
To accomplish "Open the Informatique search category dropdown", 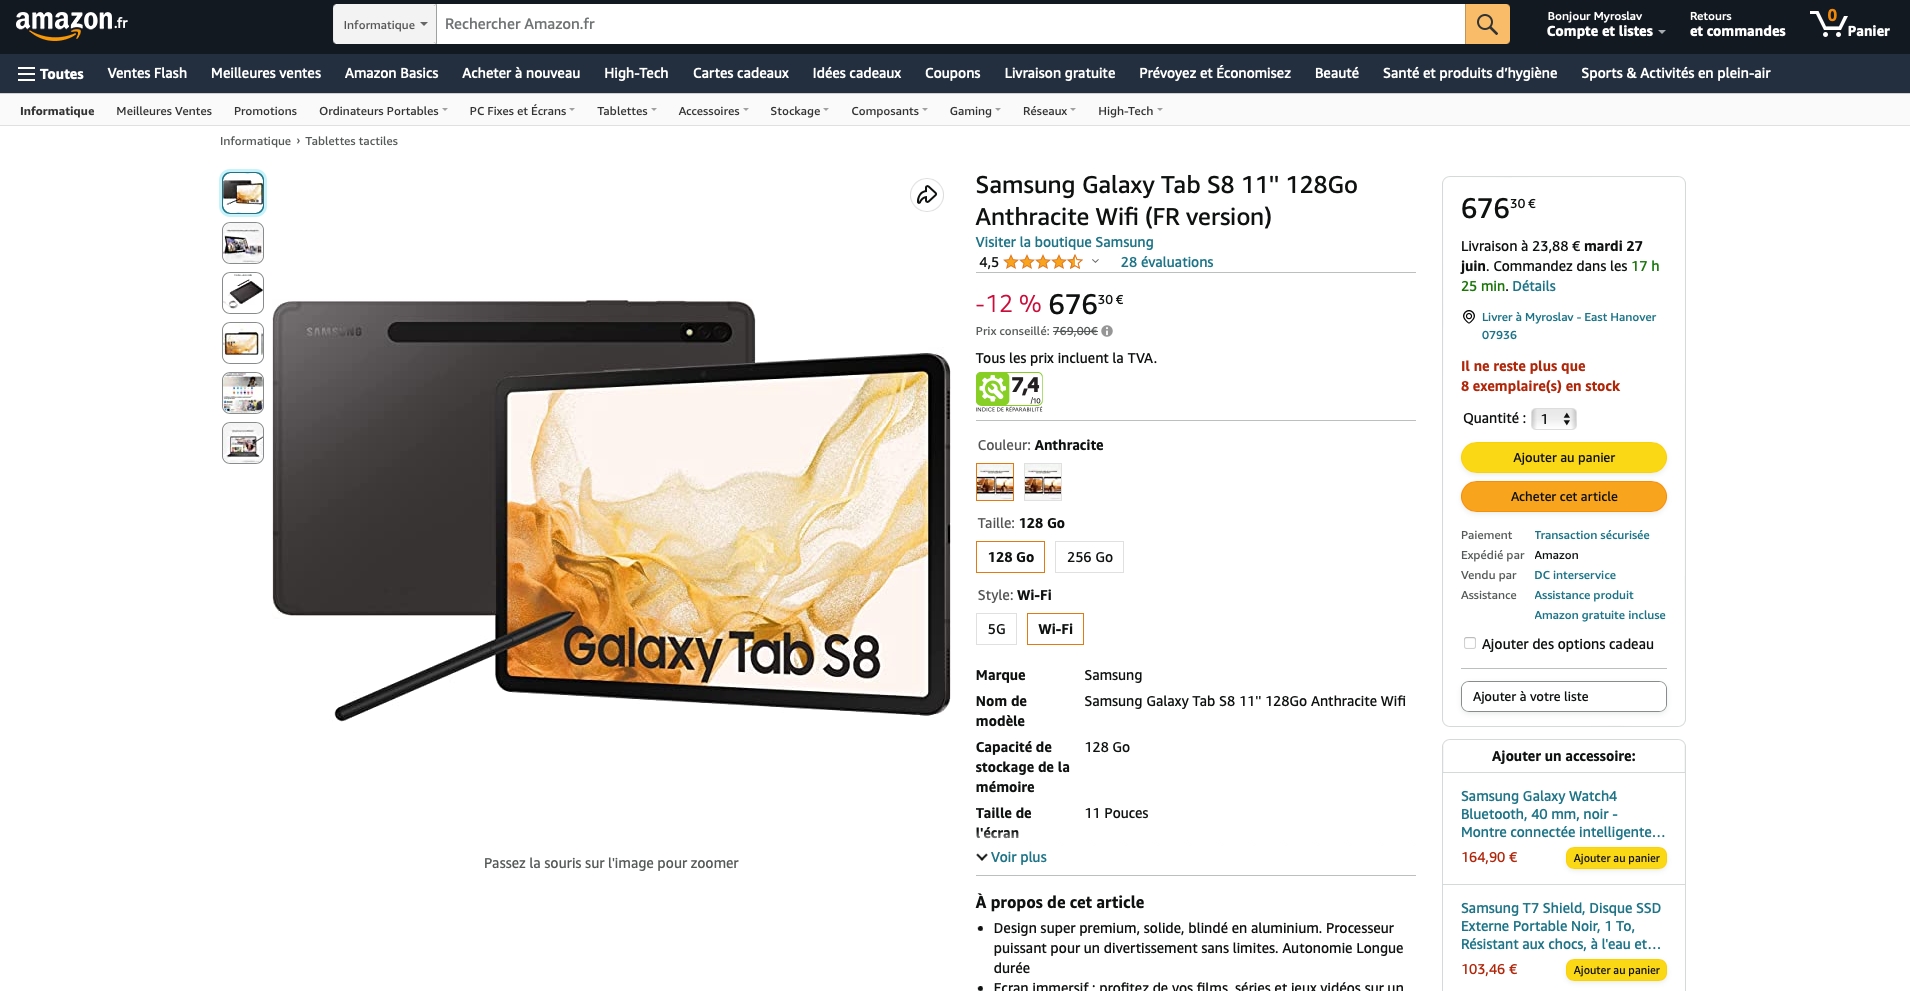I will coord(385,24).
